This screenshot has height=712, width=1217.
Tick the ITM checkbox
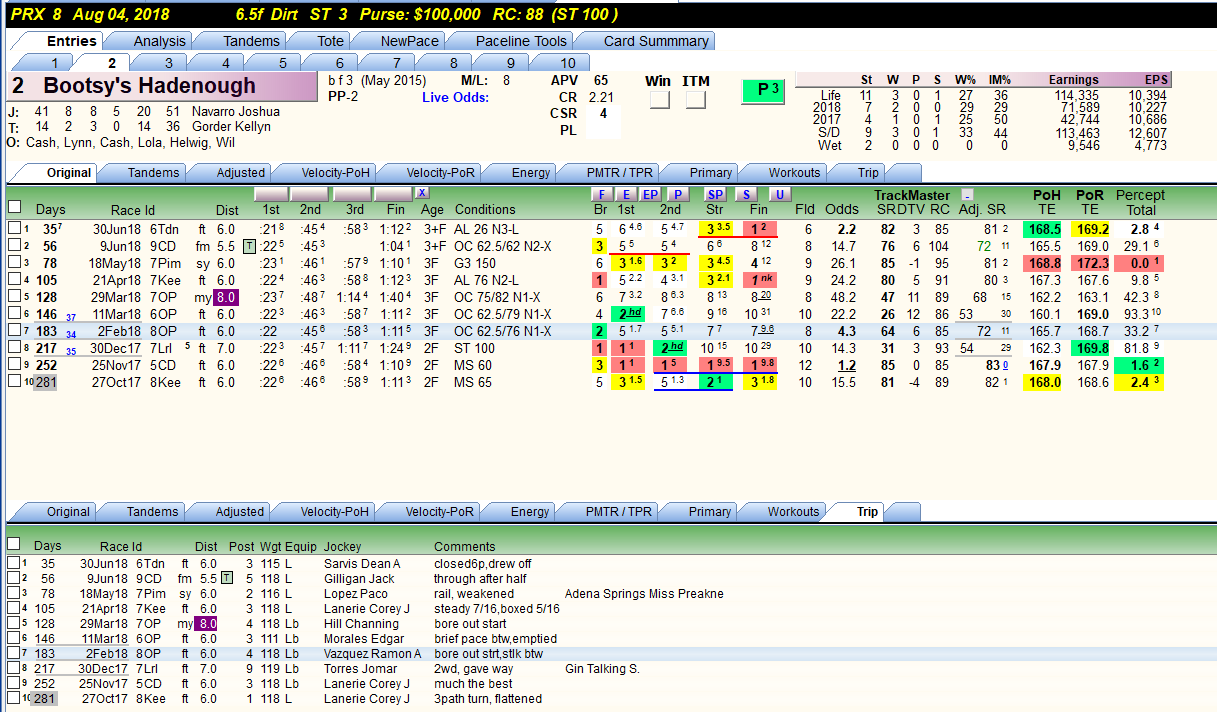(696, 100)
